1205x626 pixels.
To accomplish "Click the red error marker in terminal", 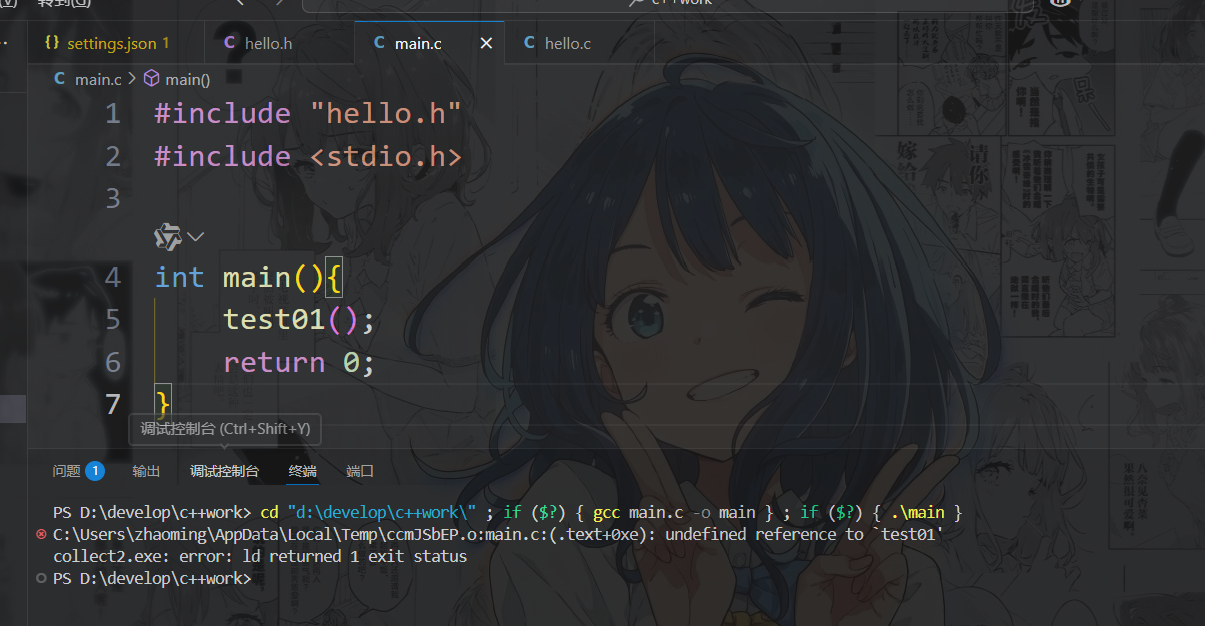I will (x=41, y=535).
